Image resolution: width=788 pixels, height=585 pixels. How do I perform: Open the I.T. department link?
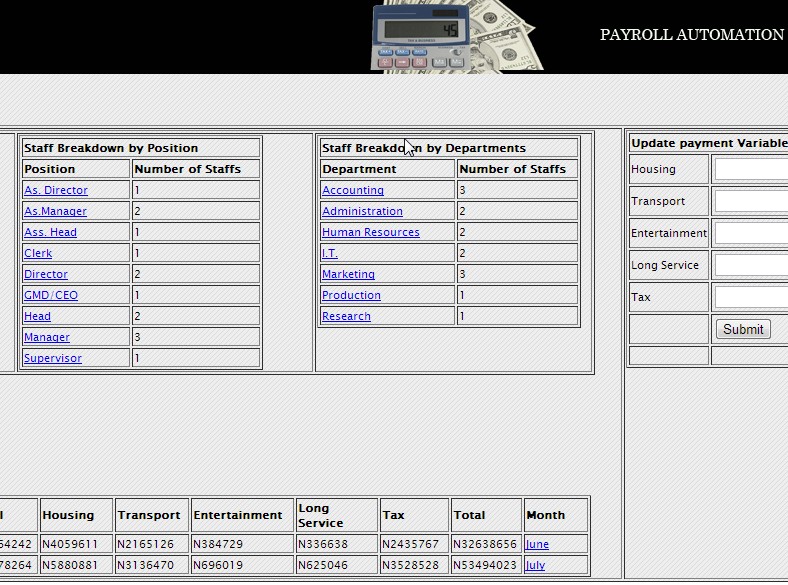coord(330,253)
